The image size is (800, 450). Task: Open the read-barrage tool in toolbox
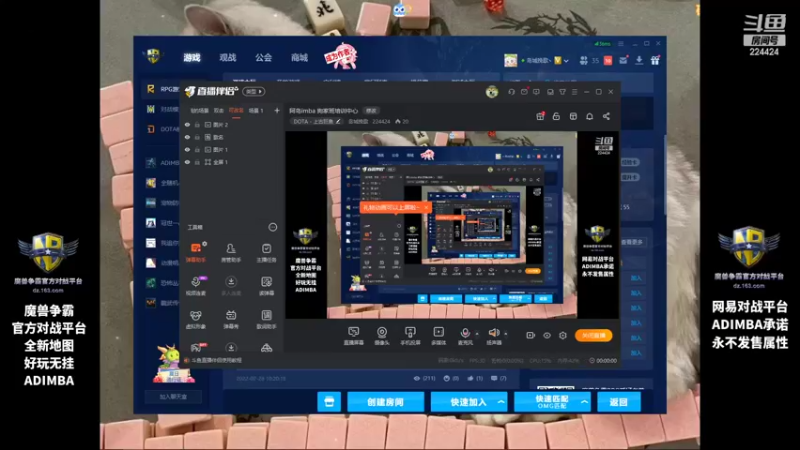tap(266, 286)
